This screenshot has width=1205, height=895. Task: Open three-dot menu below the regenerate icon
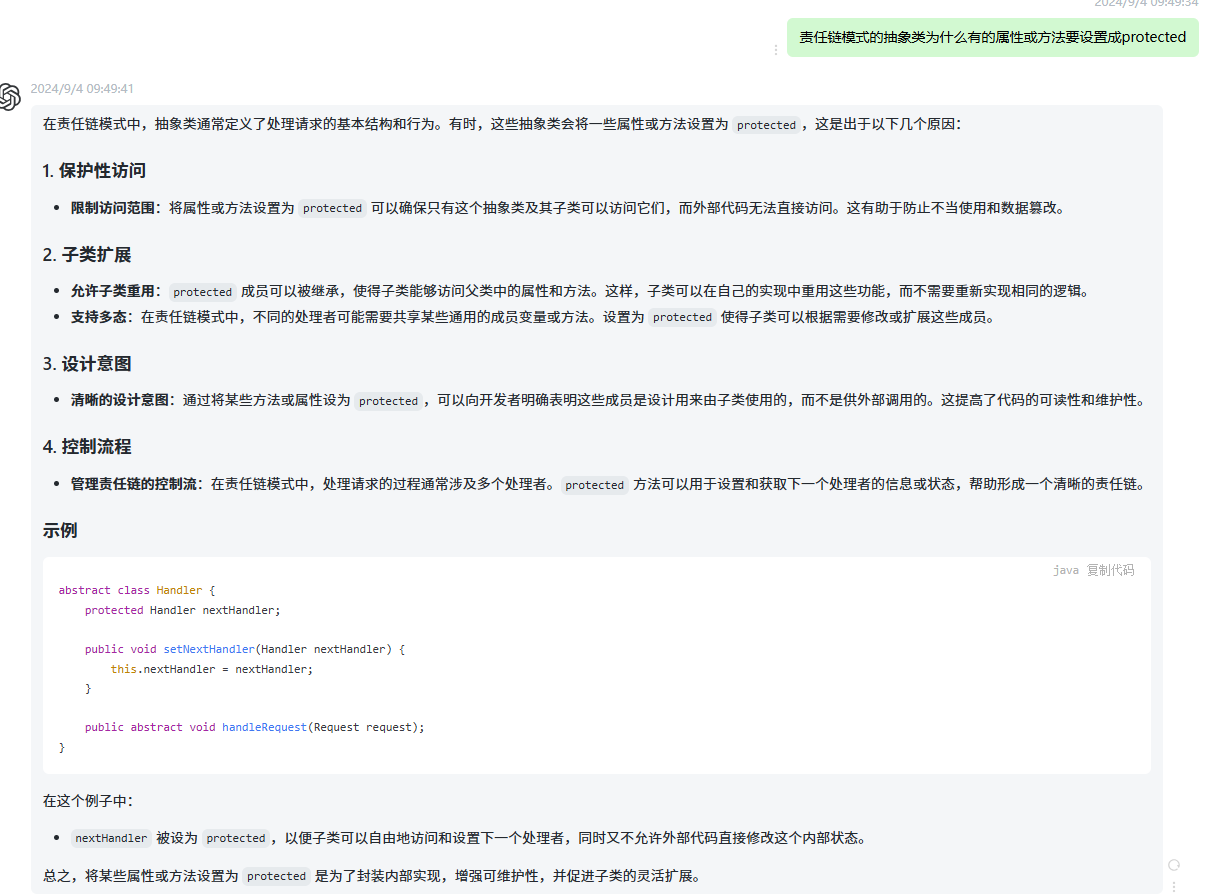pyautogui.click(x=1174, y=886)
